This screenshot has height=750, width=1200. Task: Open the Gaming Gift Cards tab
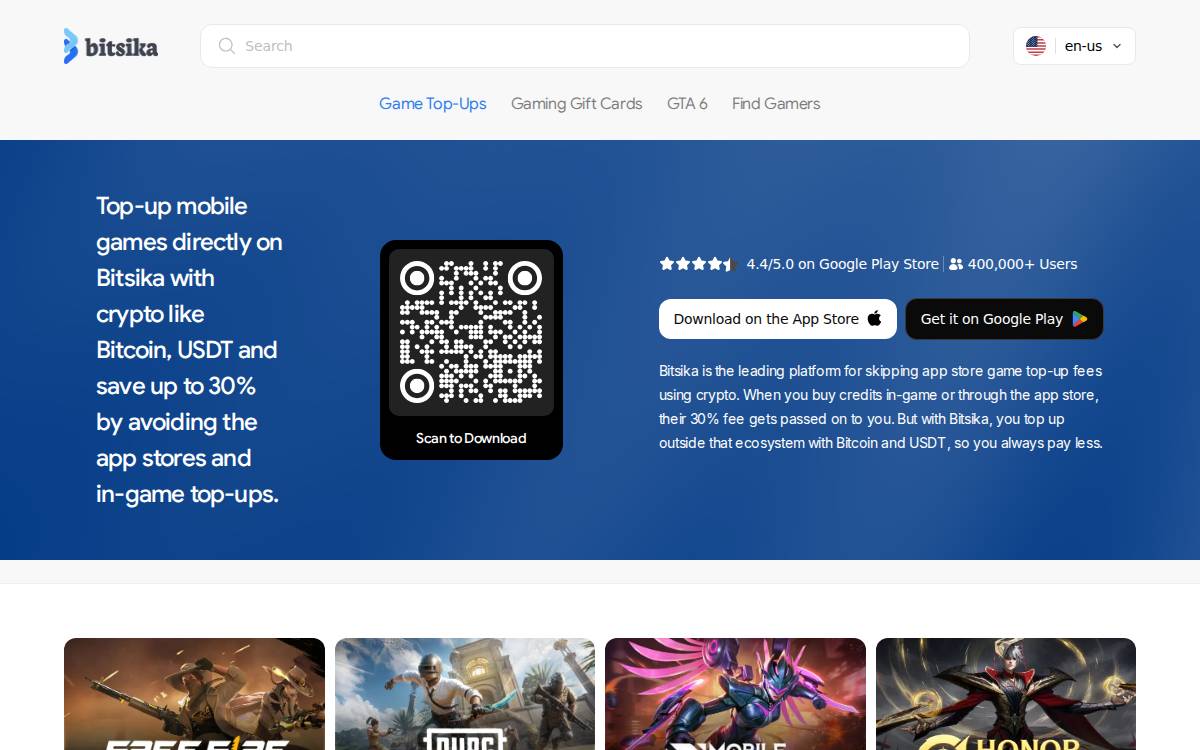577,103
